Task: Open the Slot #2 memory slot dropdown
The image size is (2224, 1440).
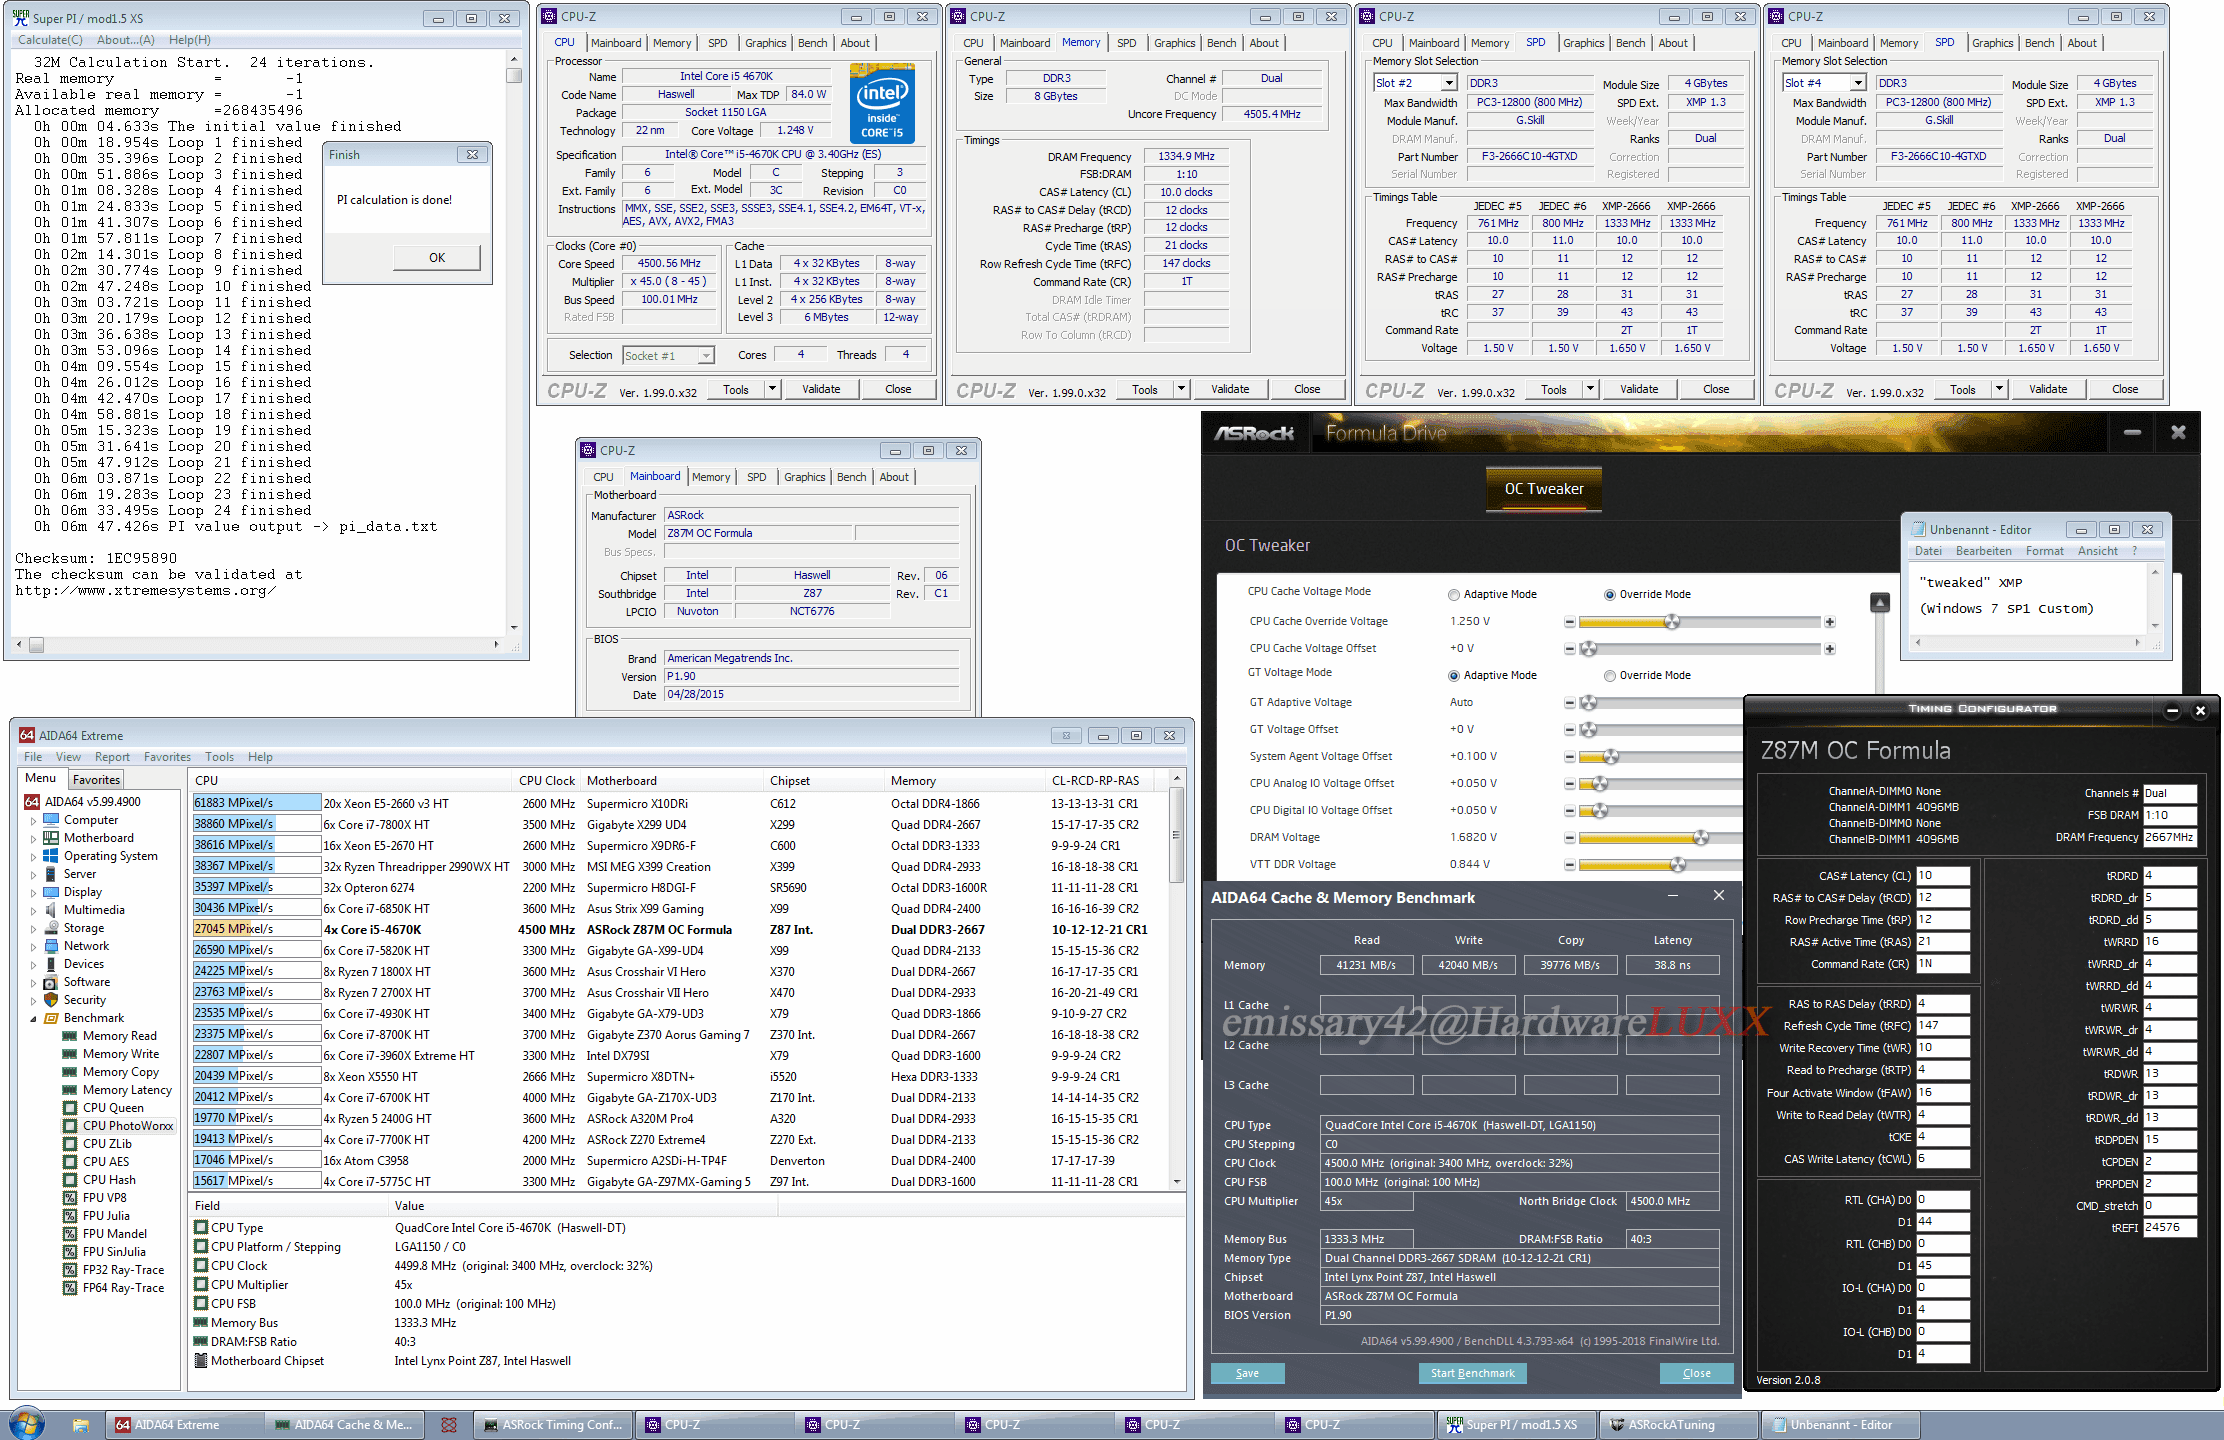Action: pyautogui.click(x=1449, y=84)
